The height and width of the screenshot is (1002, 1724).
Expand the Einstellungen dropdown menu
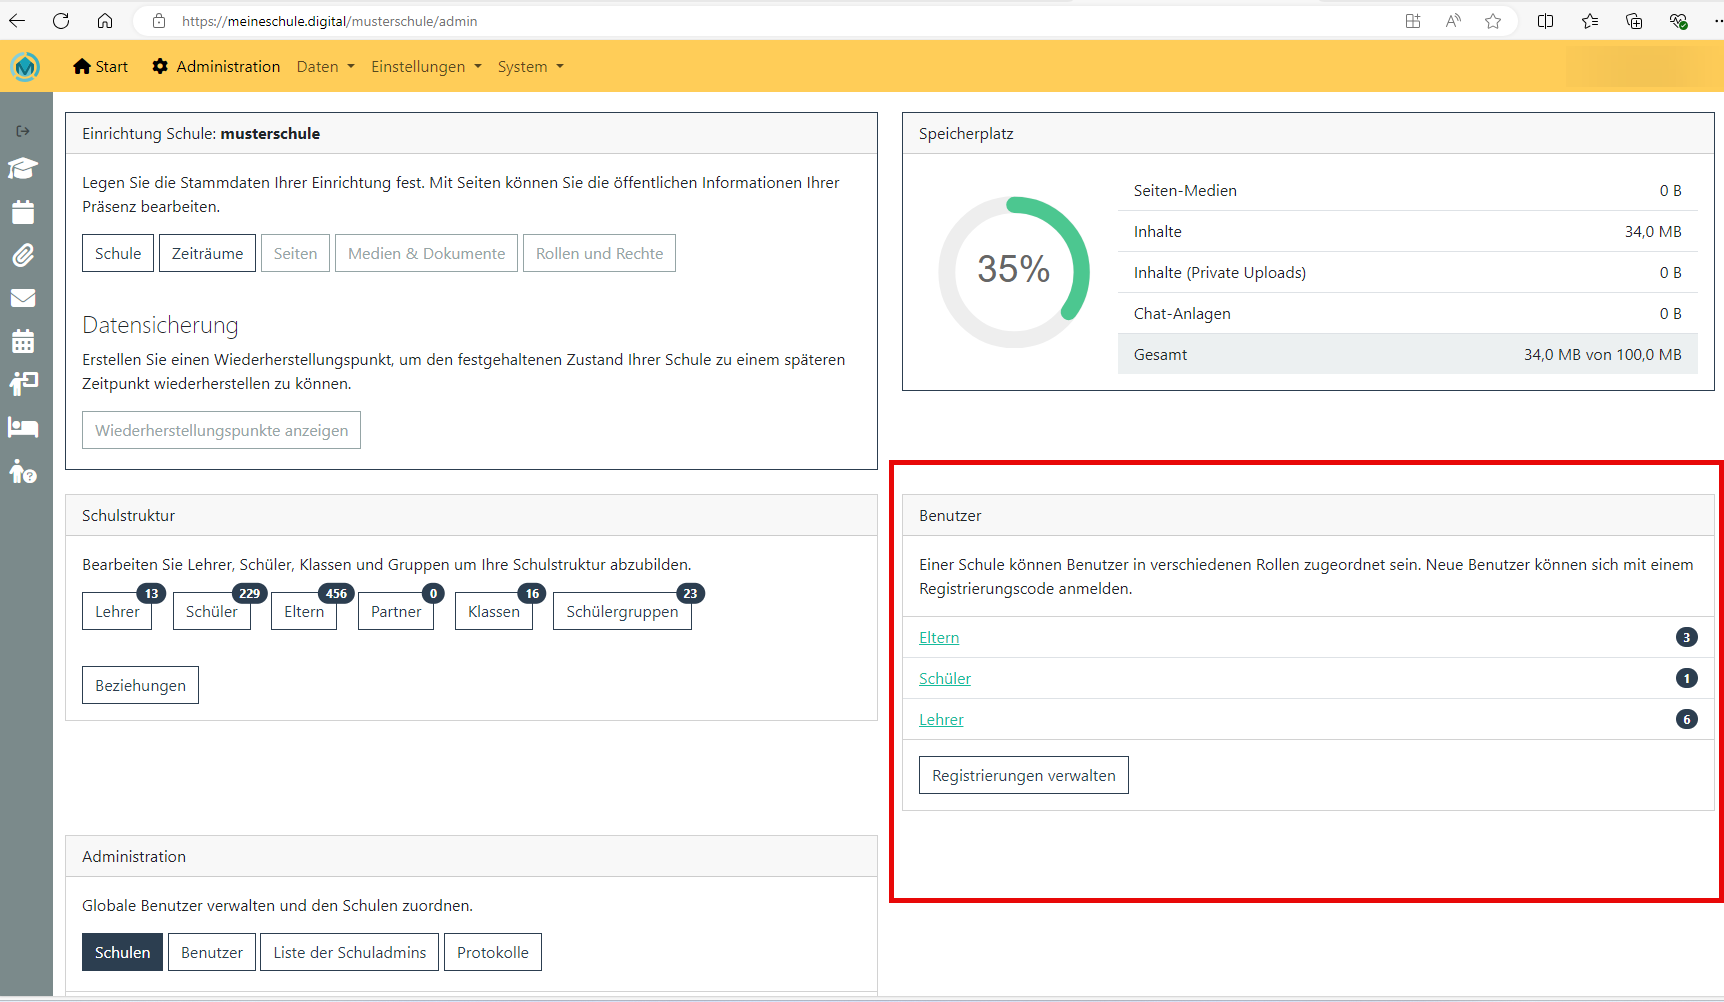click(427, 67)
